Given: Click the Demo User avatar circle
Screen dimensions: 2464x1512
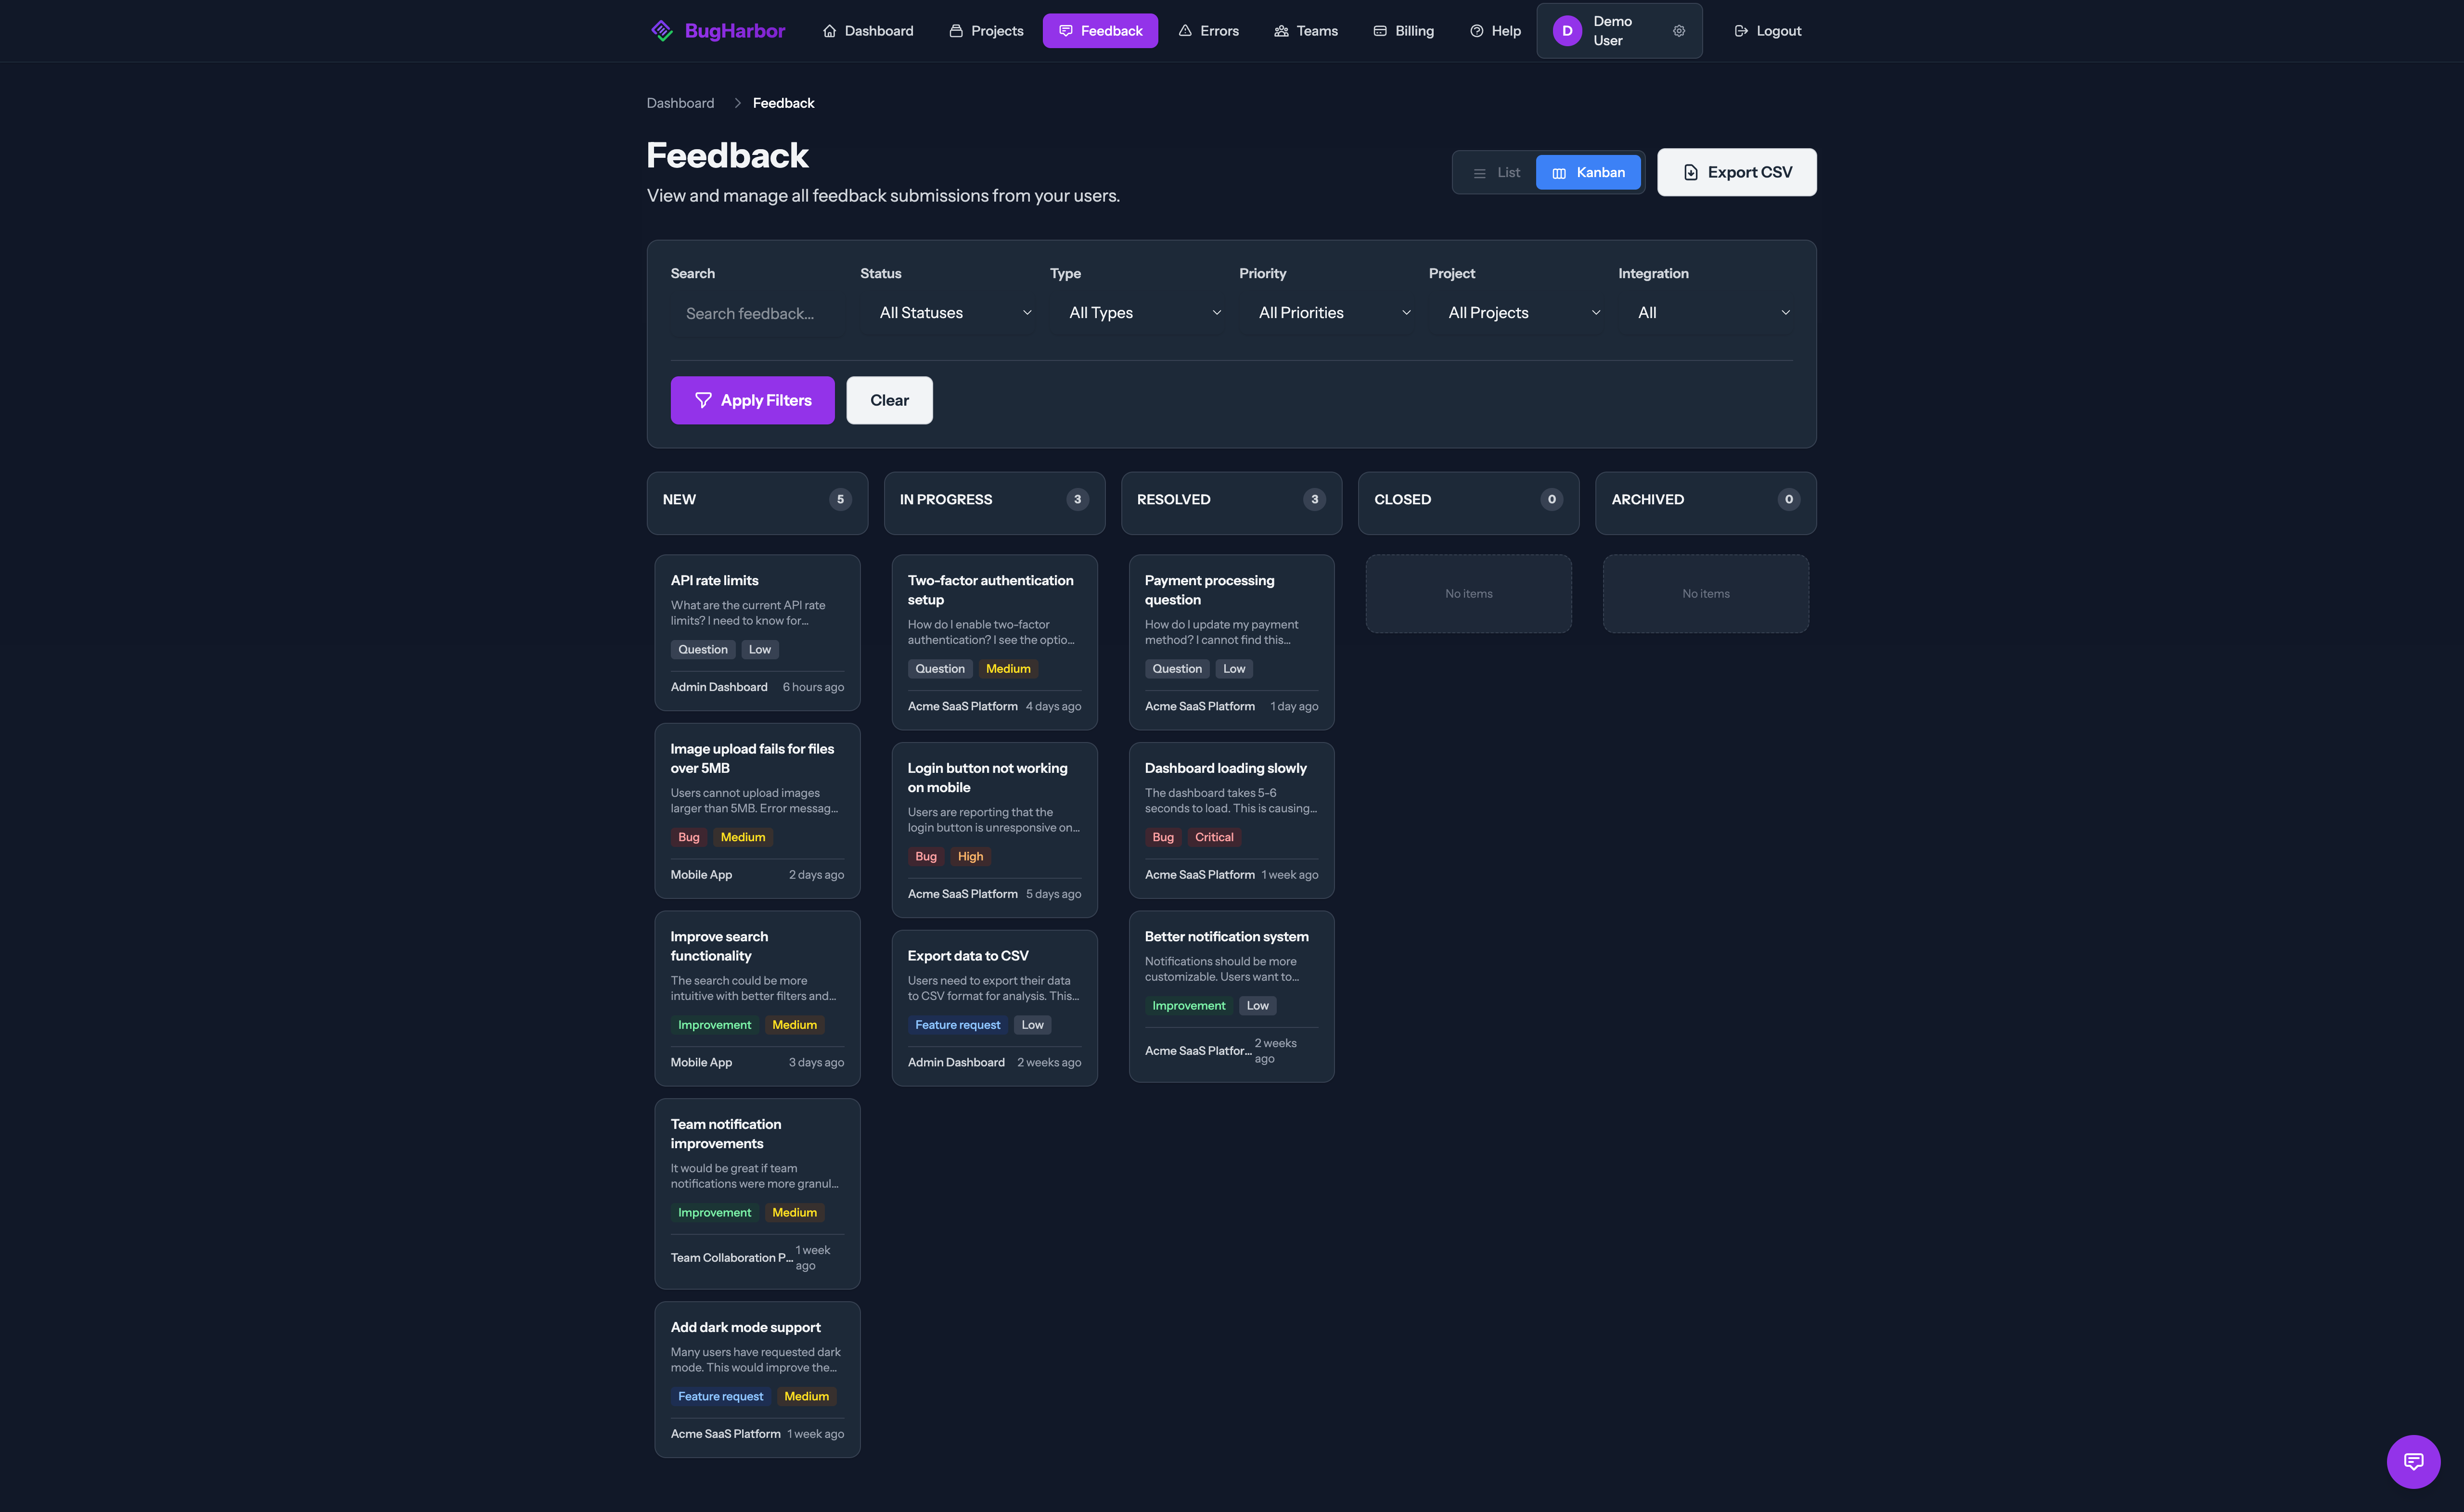Looking at the screenshot, I should pyautogui.click(x=1566, y=30).
